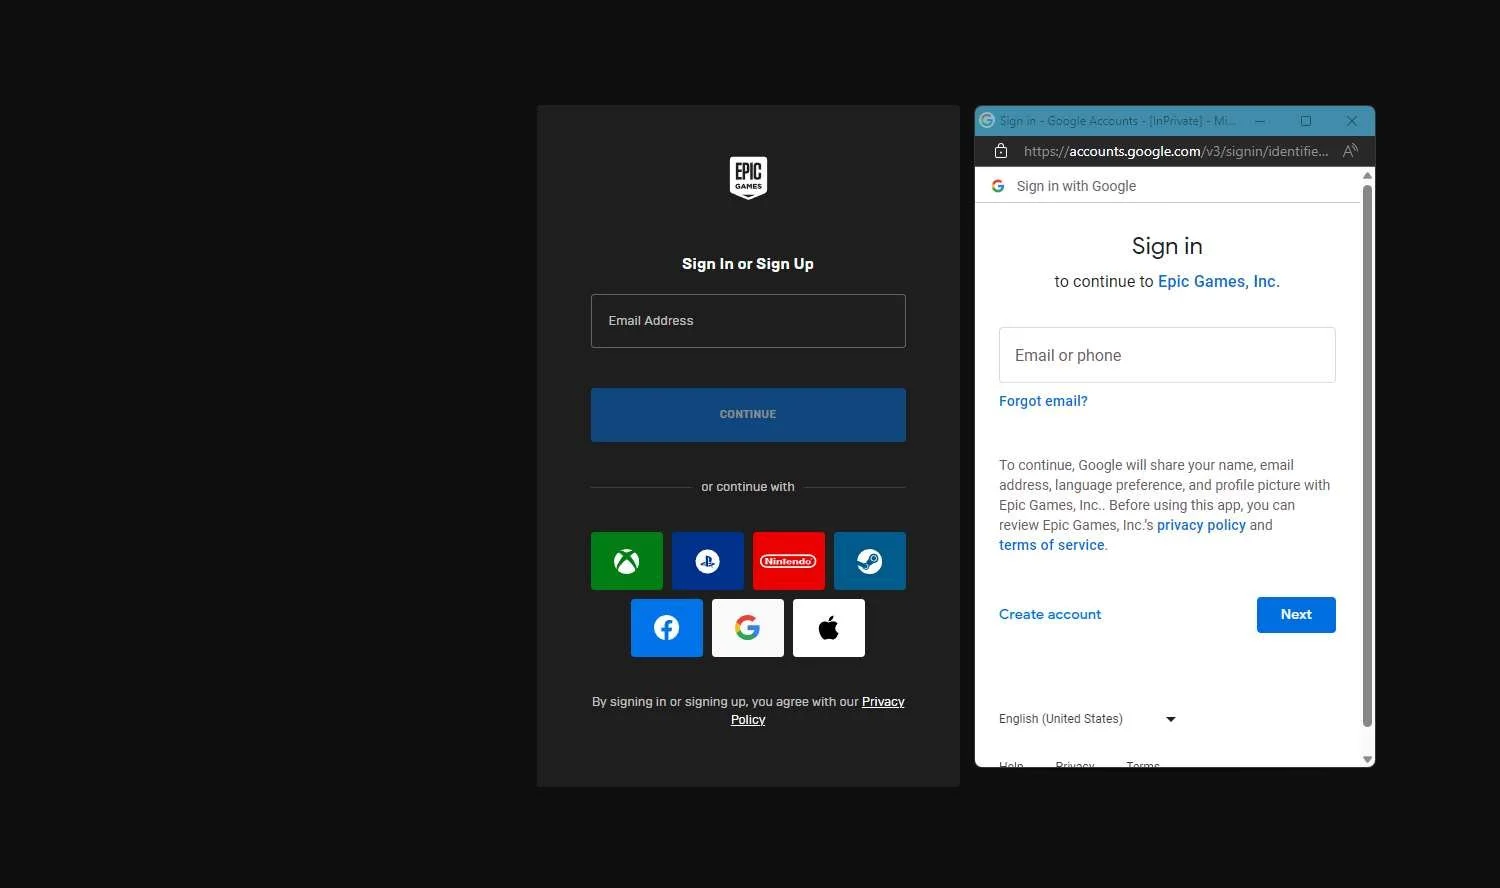
Task: Click Create account link
Action: 1050,614
